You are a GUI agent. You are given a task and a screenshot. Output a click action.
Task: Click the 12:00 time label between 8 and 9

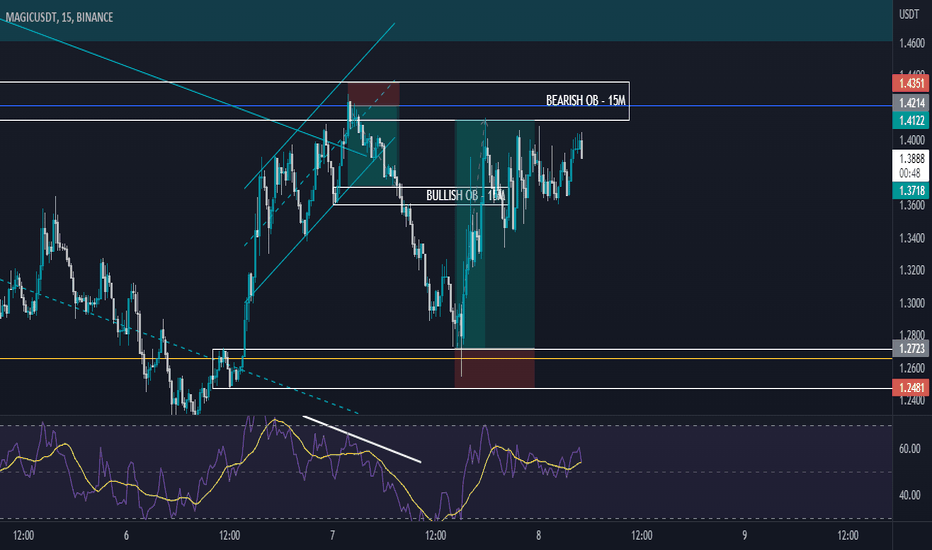[x=642, y=535]
